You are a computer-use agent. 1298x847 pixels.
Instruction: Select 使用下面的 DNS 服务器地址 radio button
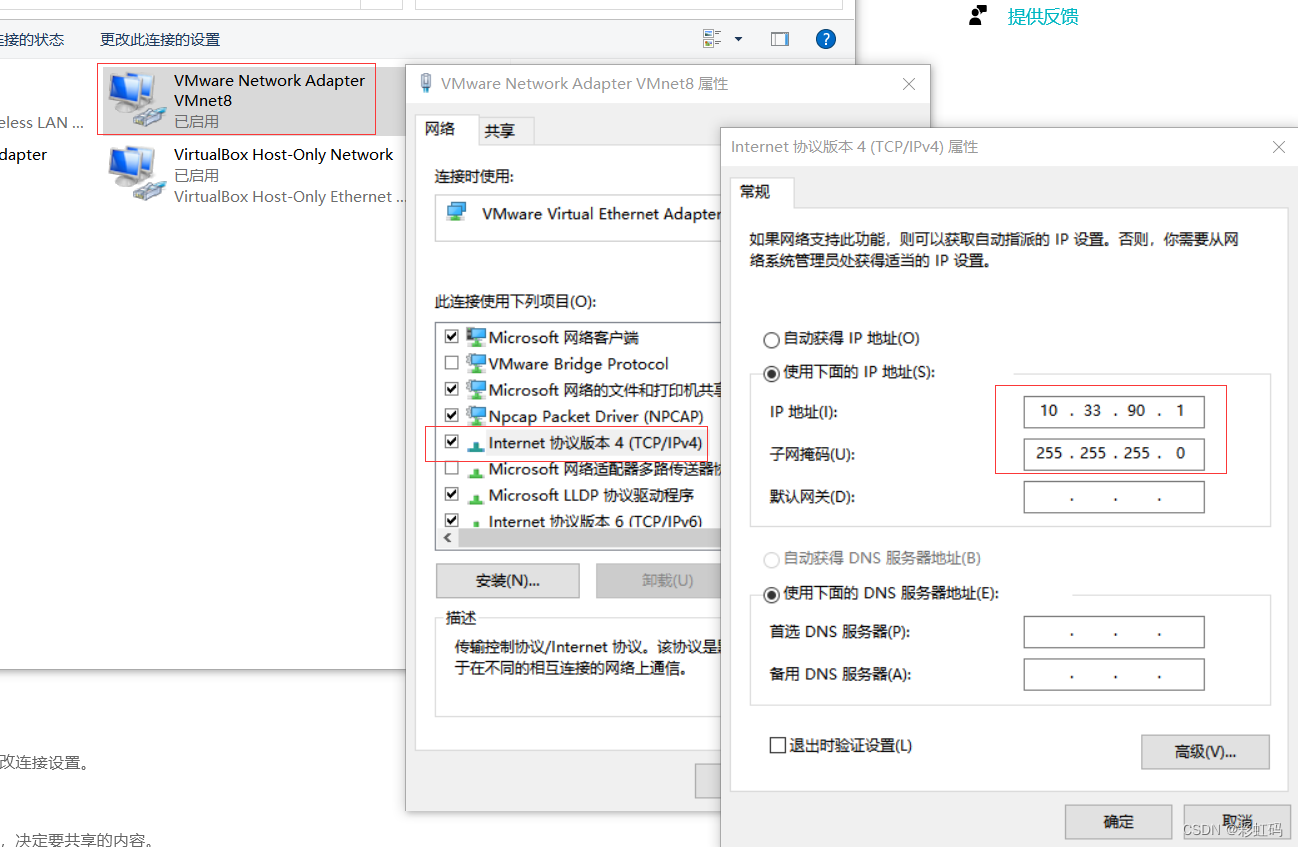pos(771,594)
